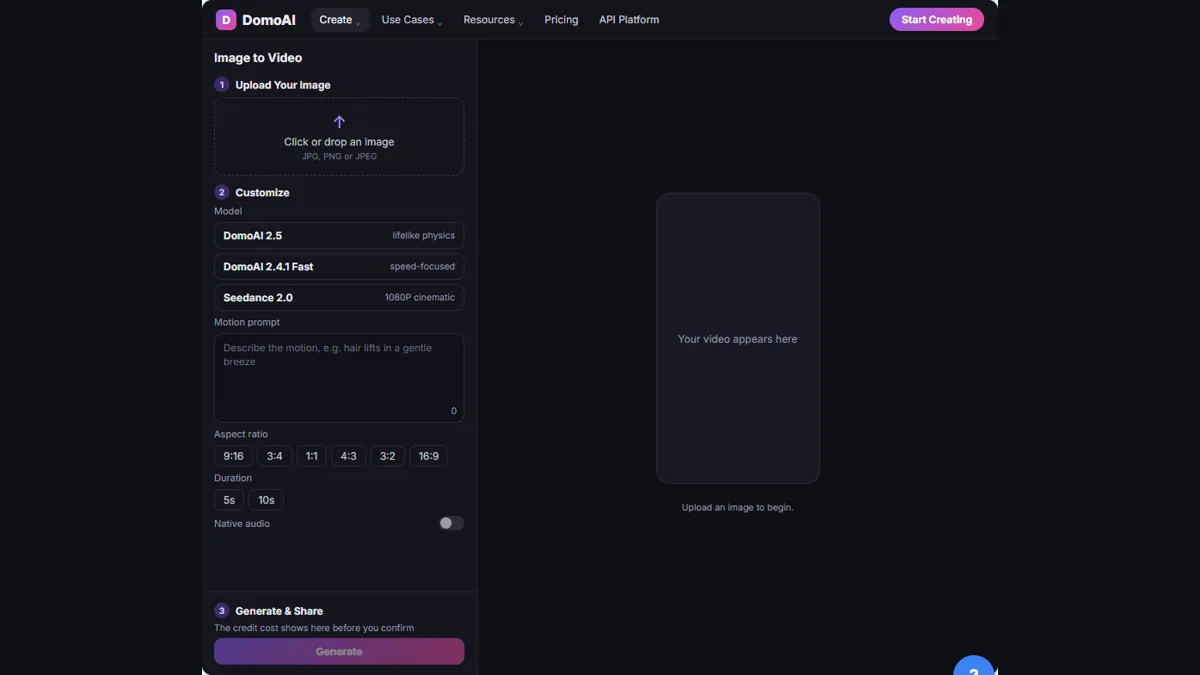Toggle the Native audio switch
Screen dimensions: 1200x675
451,523
